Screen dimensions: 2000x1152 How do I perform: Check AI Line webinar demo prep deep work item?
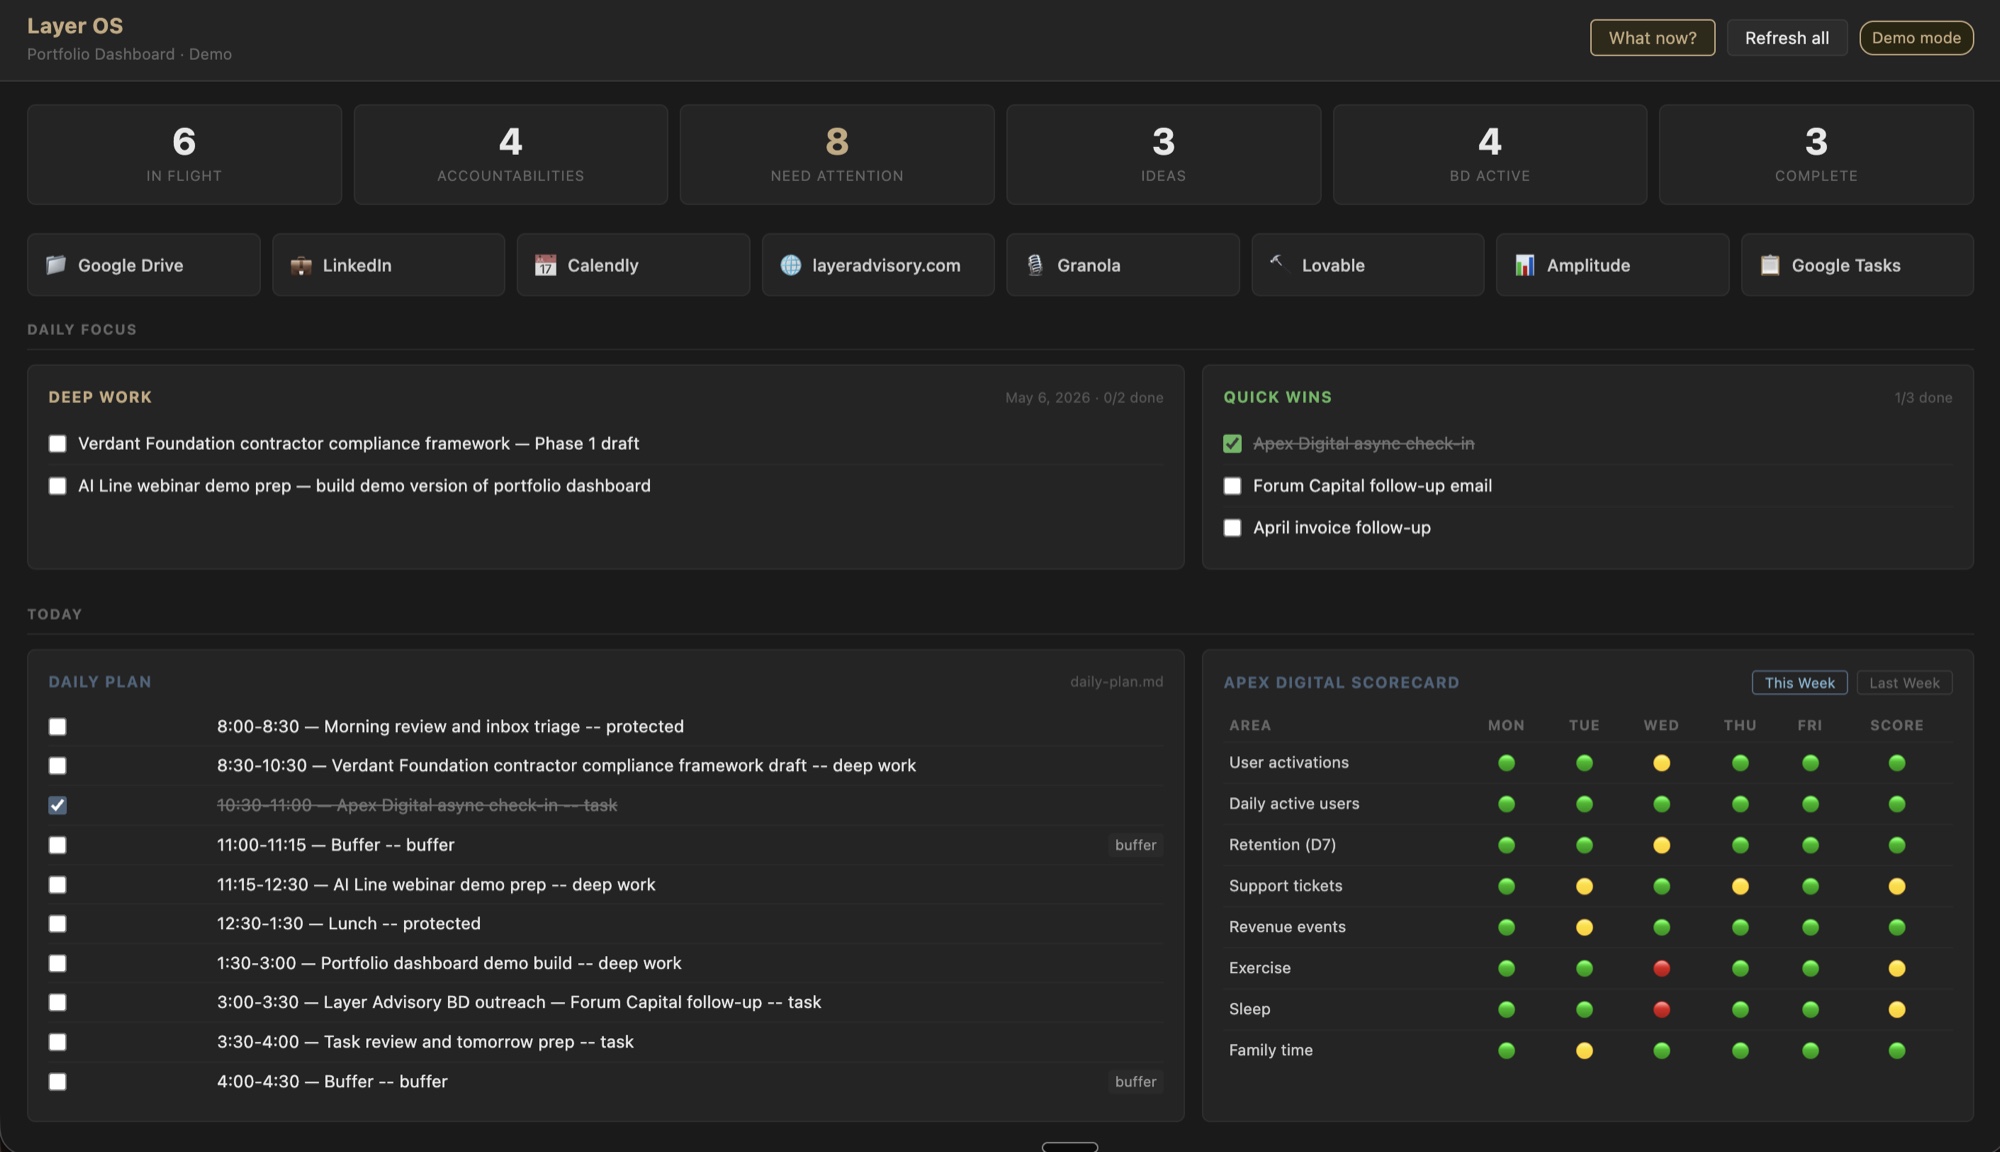pos(57,486)
